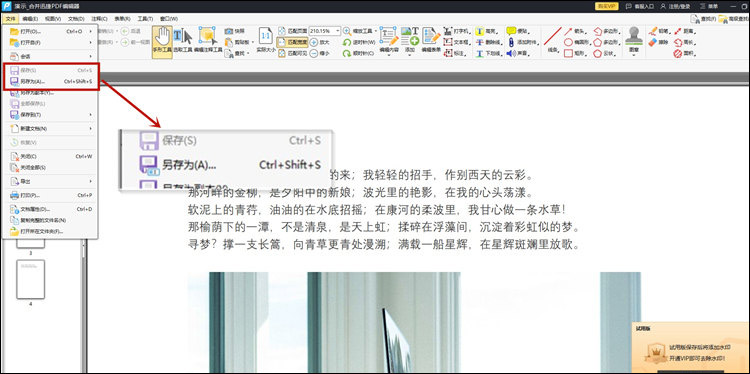
Task: Click the yellow VIP button in title bar
Action: (x=607, y=6)
